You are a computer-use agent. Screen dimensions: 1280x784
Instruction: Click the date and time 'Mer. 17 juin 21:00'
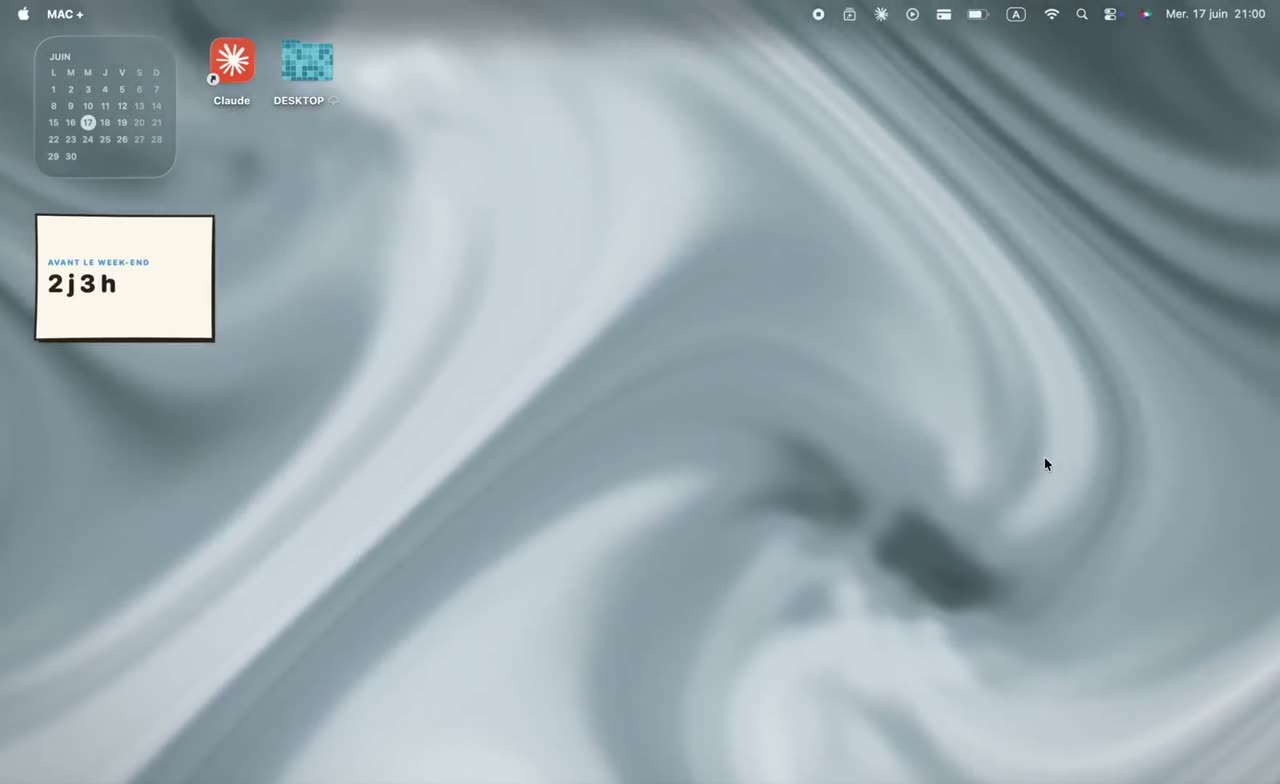(1215, 14)
